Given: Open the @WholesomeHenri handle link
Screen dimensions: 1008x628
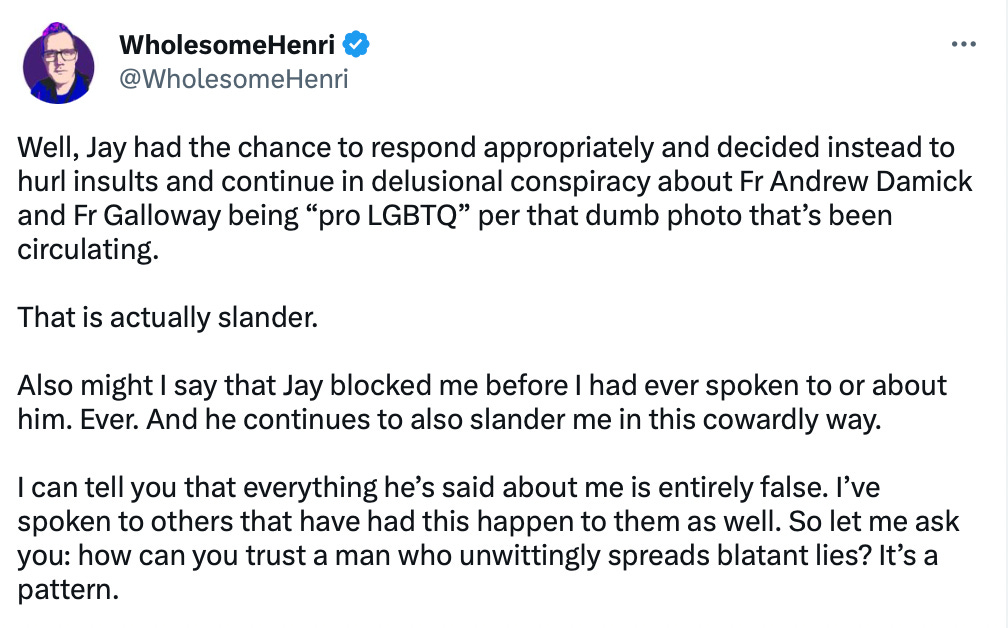Looking at the screenshot, I should click(x=233, y=79).
